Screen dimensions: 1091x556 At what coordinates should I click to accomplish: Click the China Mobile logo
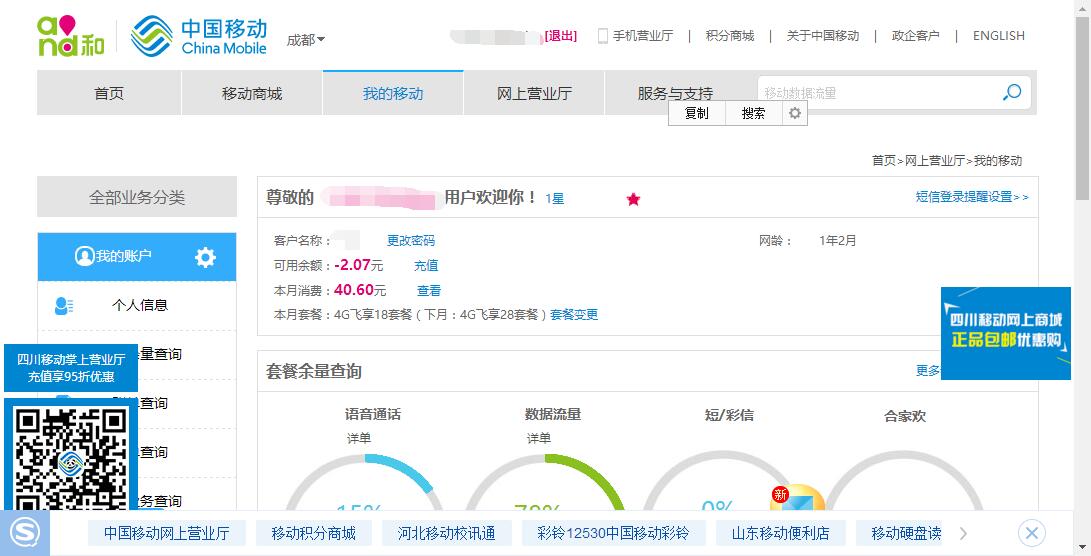point(199,37)
